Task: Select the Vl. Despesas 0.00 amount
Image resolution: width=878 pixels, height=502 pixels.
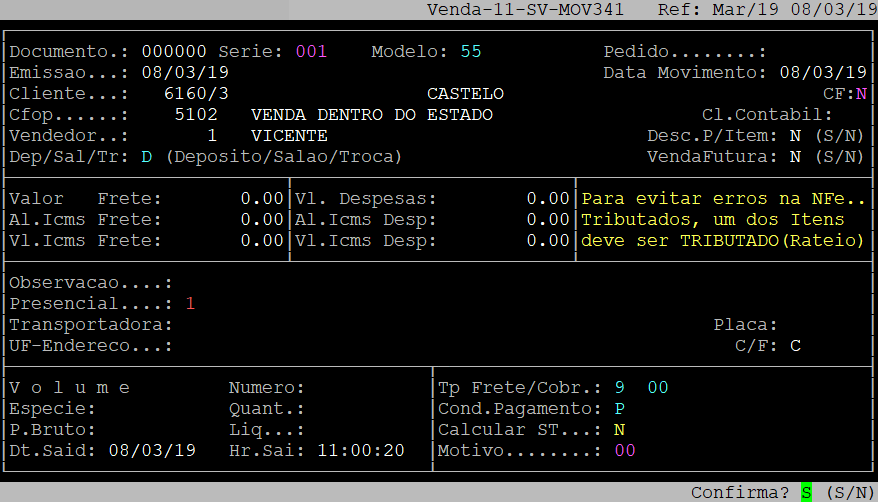Action: pos(548,199)
